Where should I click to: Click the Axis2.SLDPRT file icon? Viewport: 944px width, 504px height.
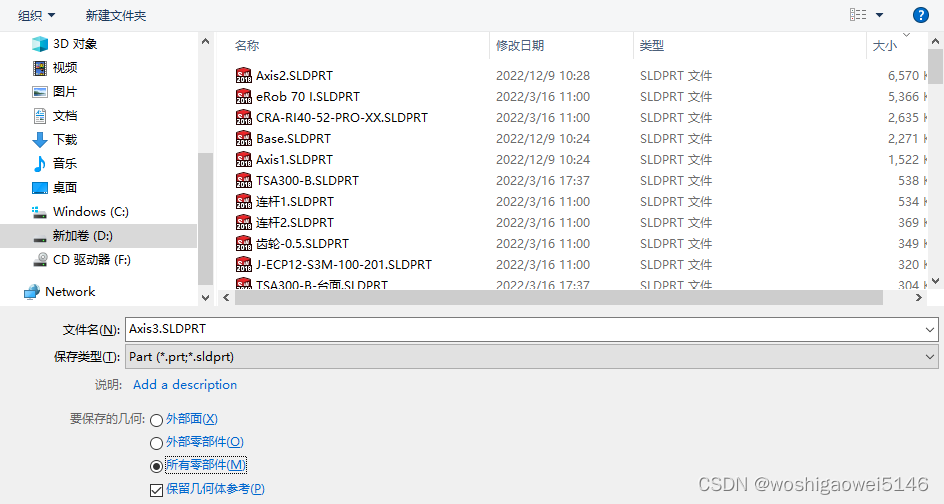coord(243,75)
